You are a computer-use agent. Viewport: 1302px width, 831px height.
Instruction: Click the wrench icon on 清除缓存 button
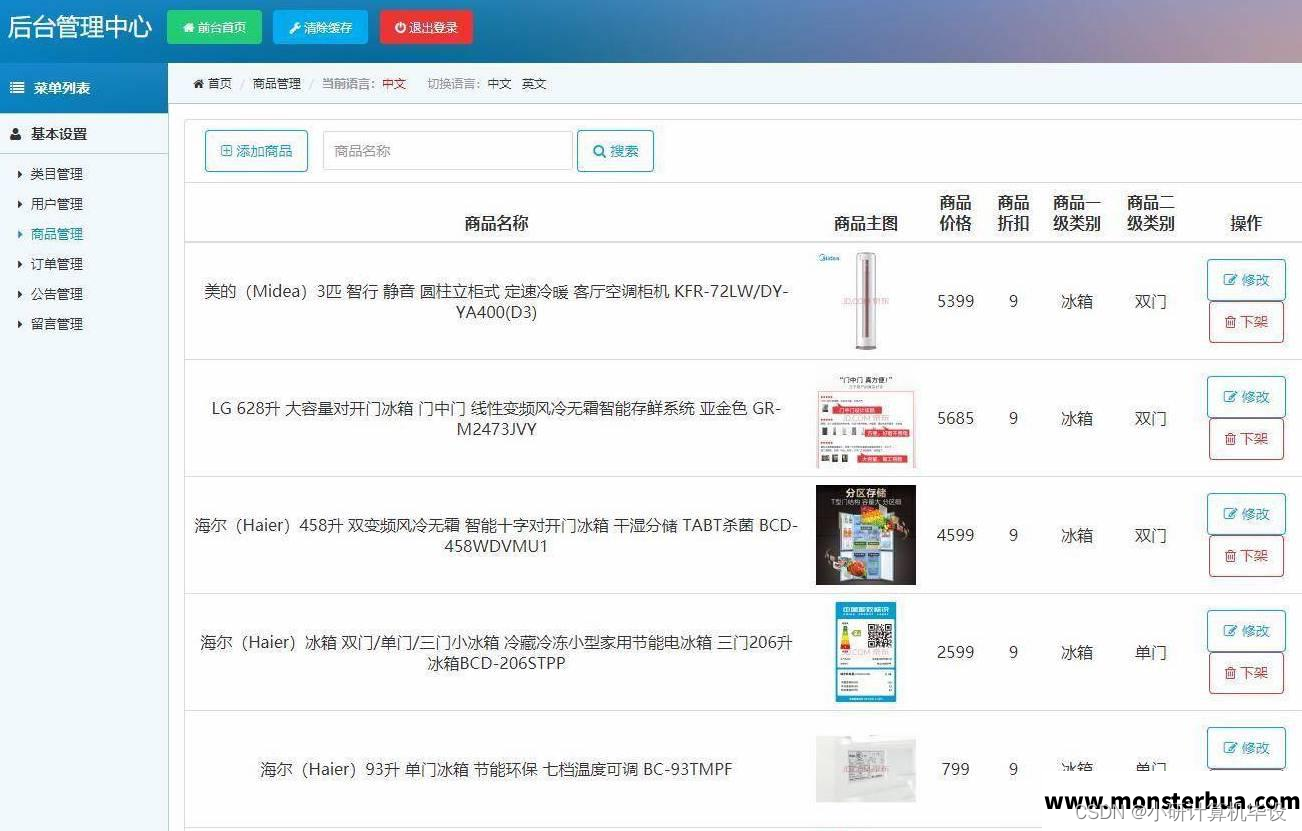[293, 27]
